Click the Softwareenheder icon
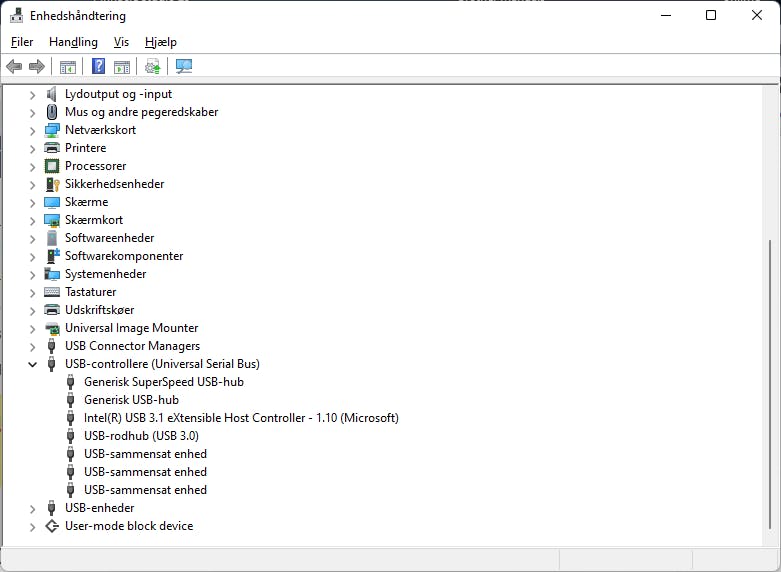The width and height of the screenshot is (781, 572). 52,238
